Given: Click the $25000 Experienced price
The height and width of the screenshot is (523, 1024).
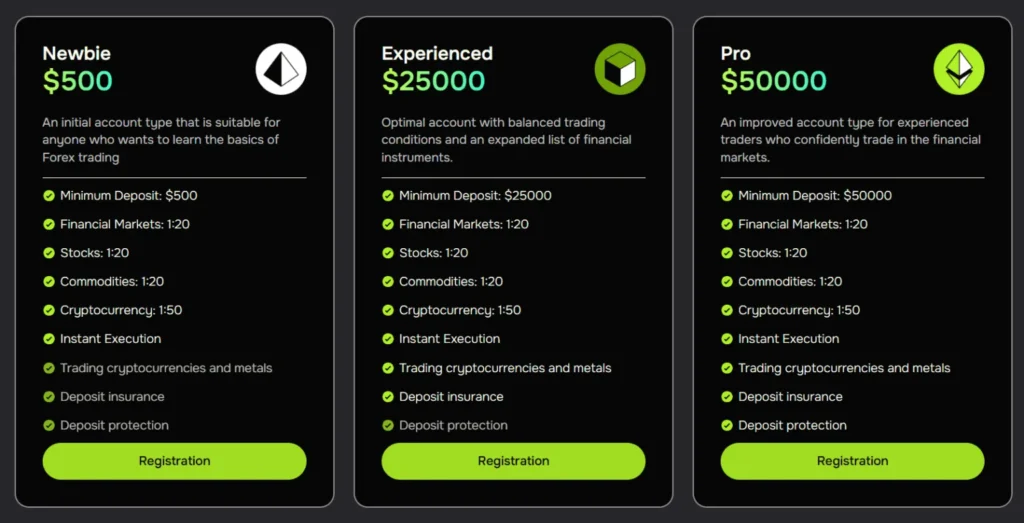Looking at the screenshot, I should pos(433,81).
